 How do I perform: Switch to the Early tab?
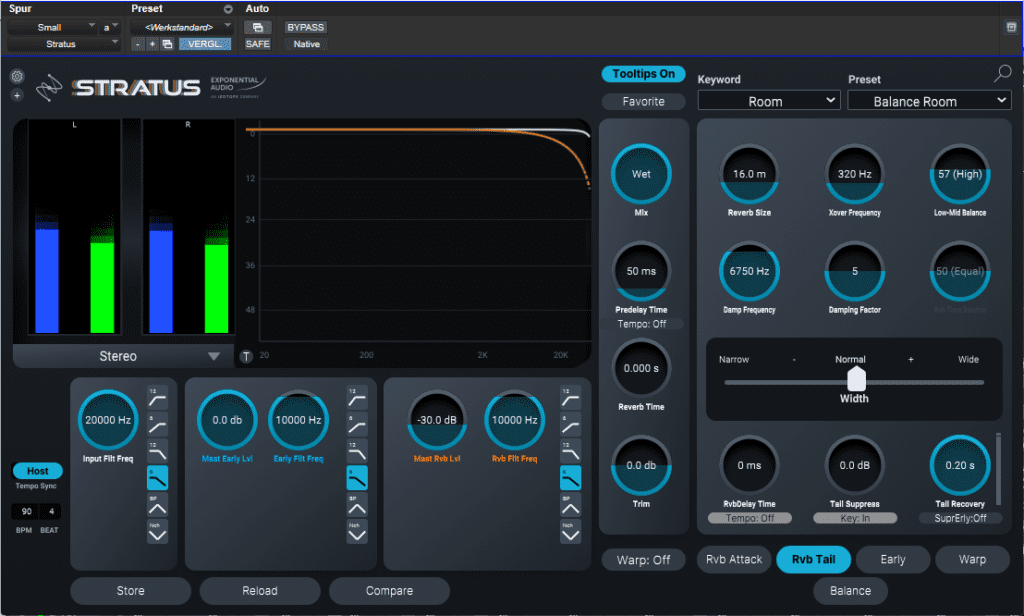(892, 560)
